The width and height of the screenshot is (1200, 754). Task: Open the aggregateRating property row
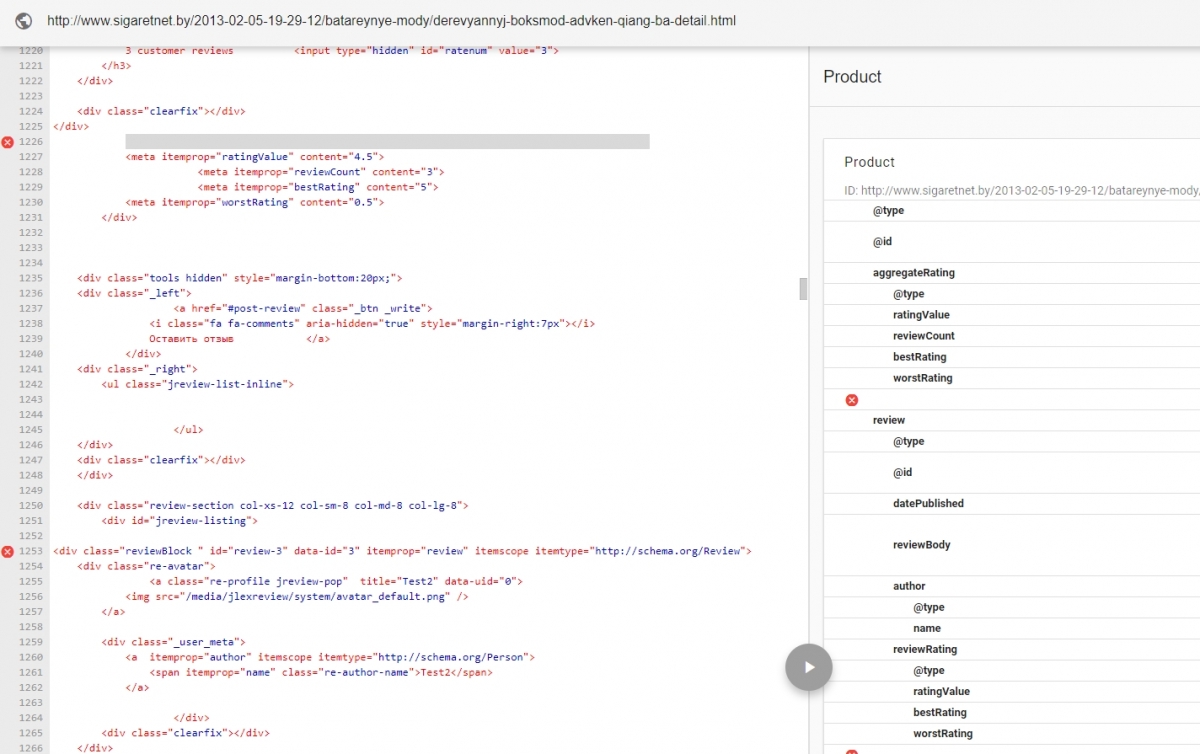click(x=914, y=273)
